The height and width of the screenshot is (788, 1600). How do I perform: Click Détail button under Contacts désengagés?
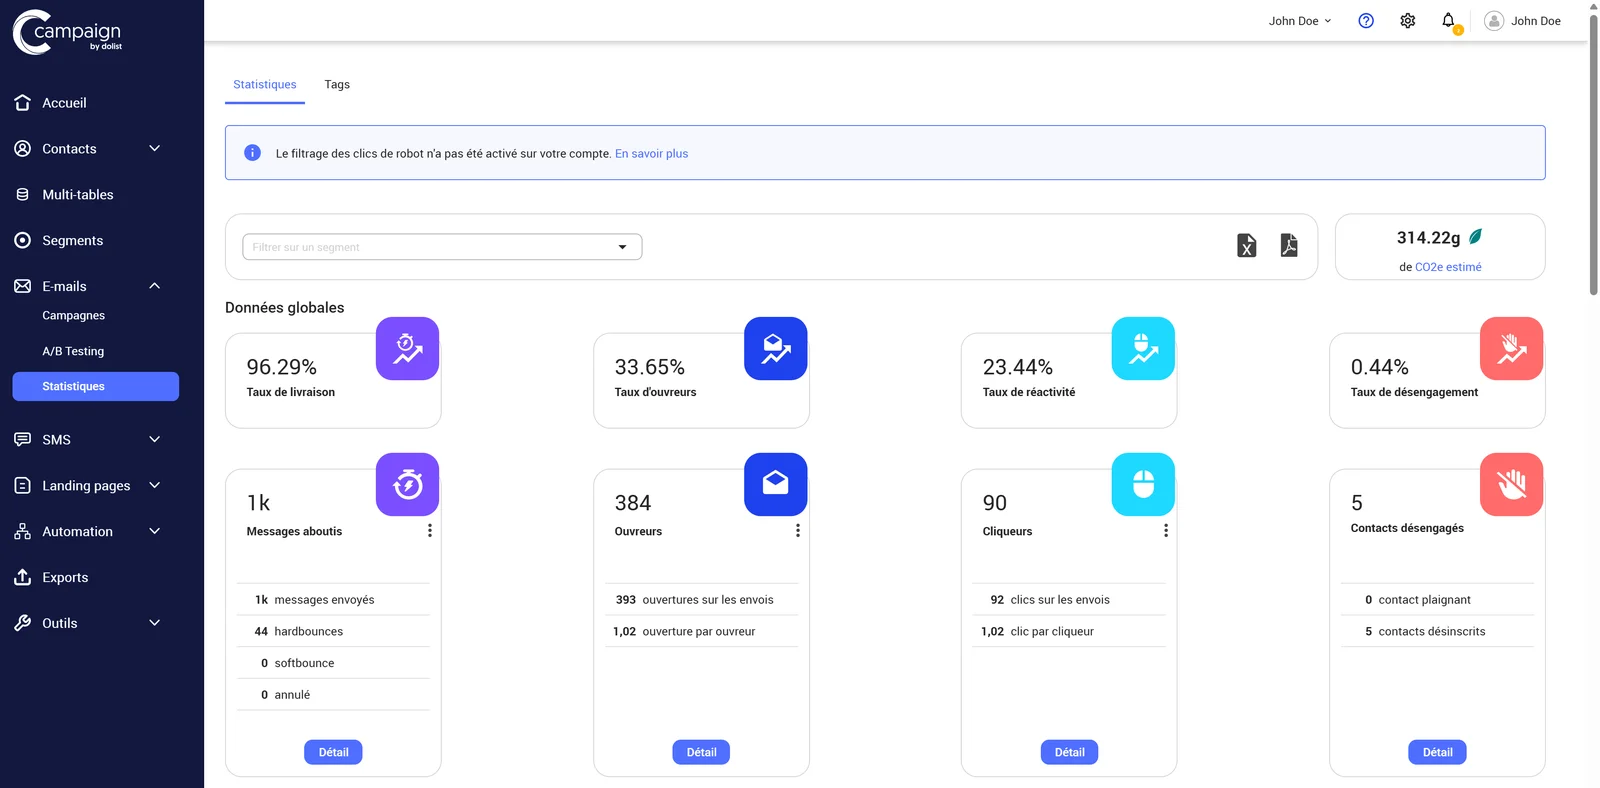pyautogui.click(x=1437, y=752)
